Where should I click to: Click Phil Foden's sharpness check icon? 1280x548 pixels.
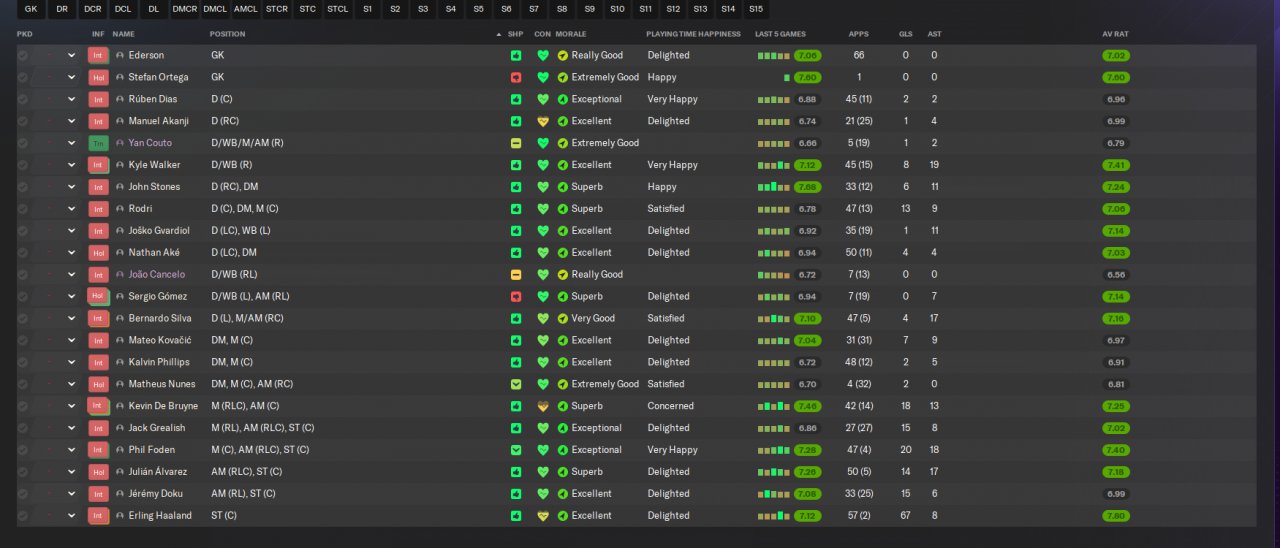click(516, 450)
